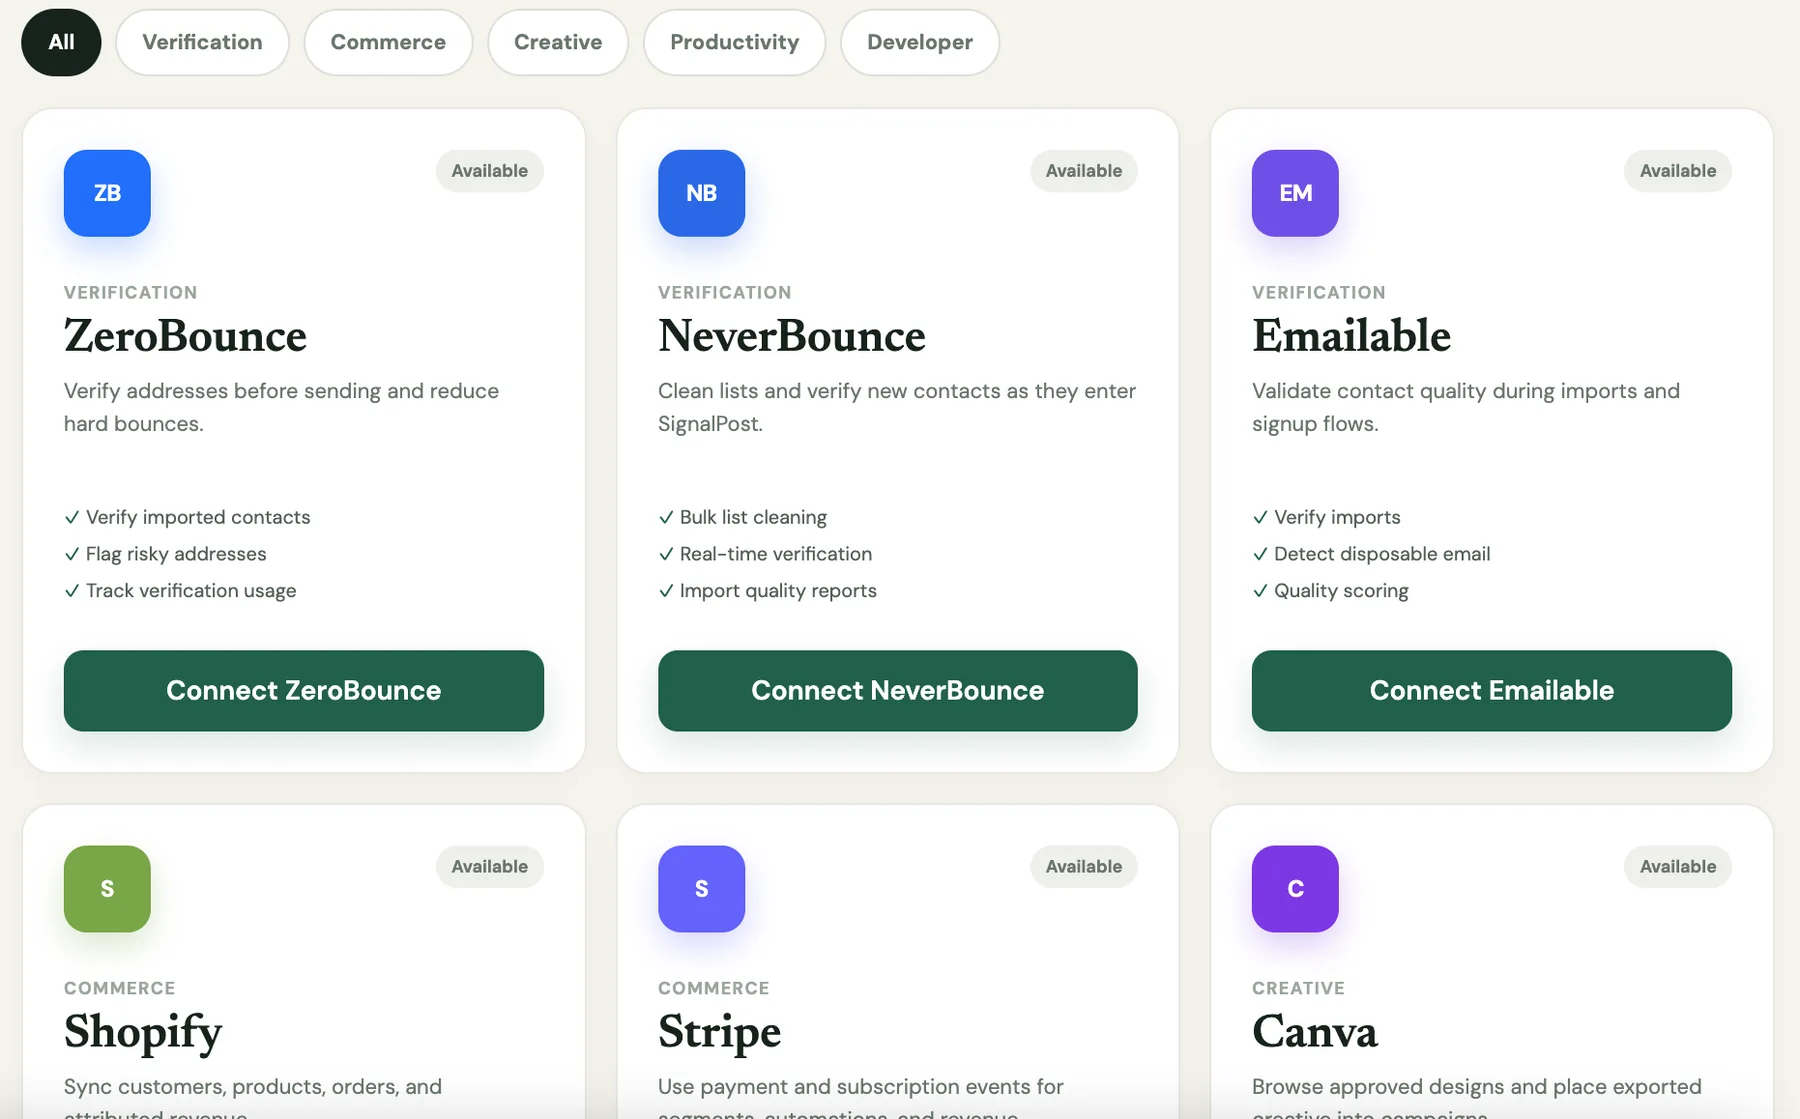The width and height of the screenshot is (1800, 1119).
Task: Click 'Track verification usage' feature line
Action: coord(180,591)
